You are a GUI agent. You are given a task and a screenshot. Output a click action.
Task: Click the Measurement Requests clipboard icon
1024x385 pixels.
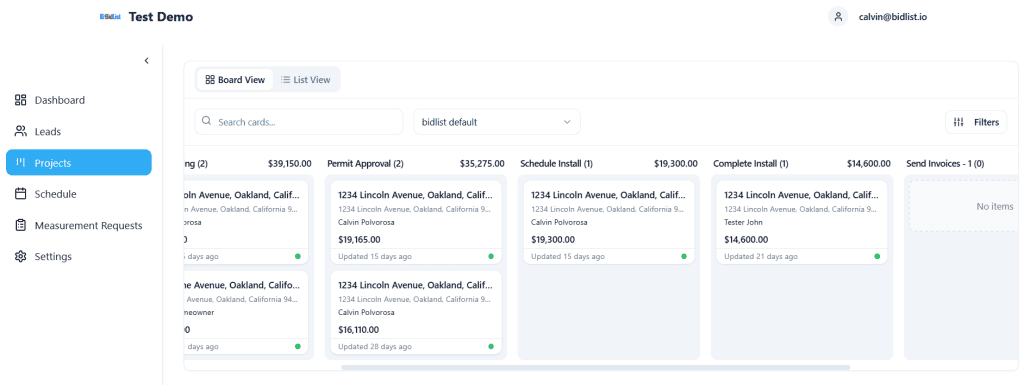(x=20, y=225)
